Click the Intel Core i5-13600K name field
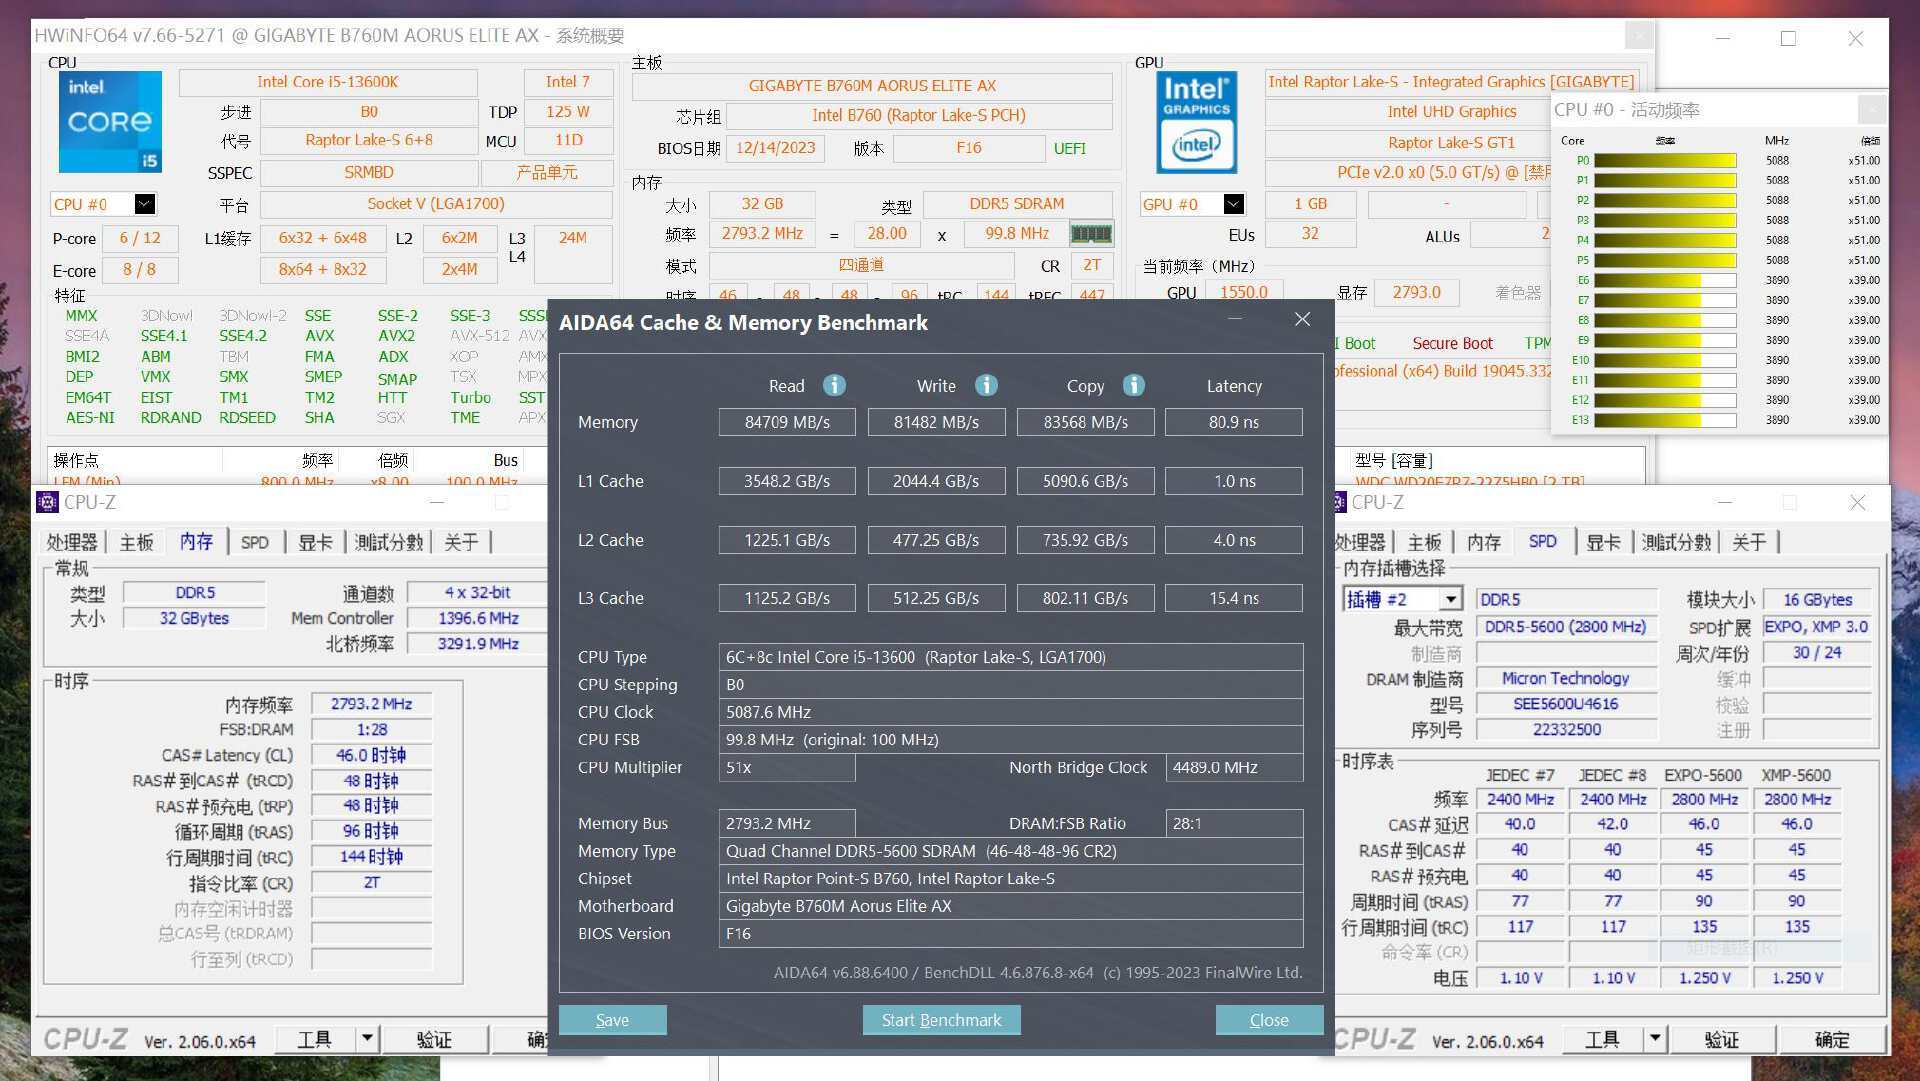This screenshot has height=1081, width=1920. [x=328, y=82]
